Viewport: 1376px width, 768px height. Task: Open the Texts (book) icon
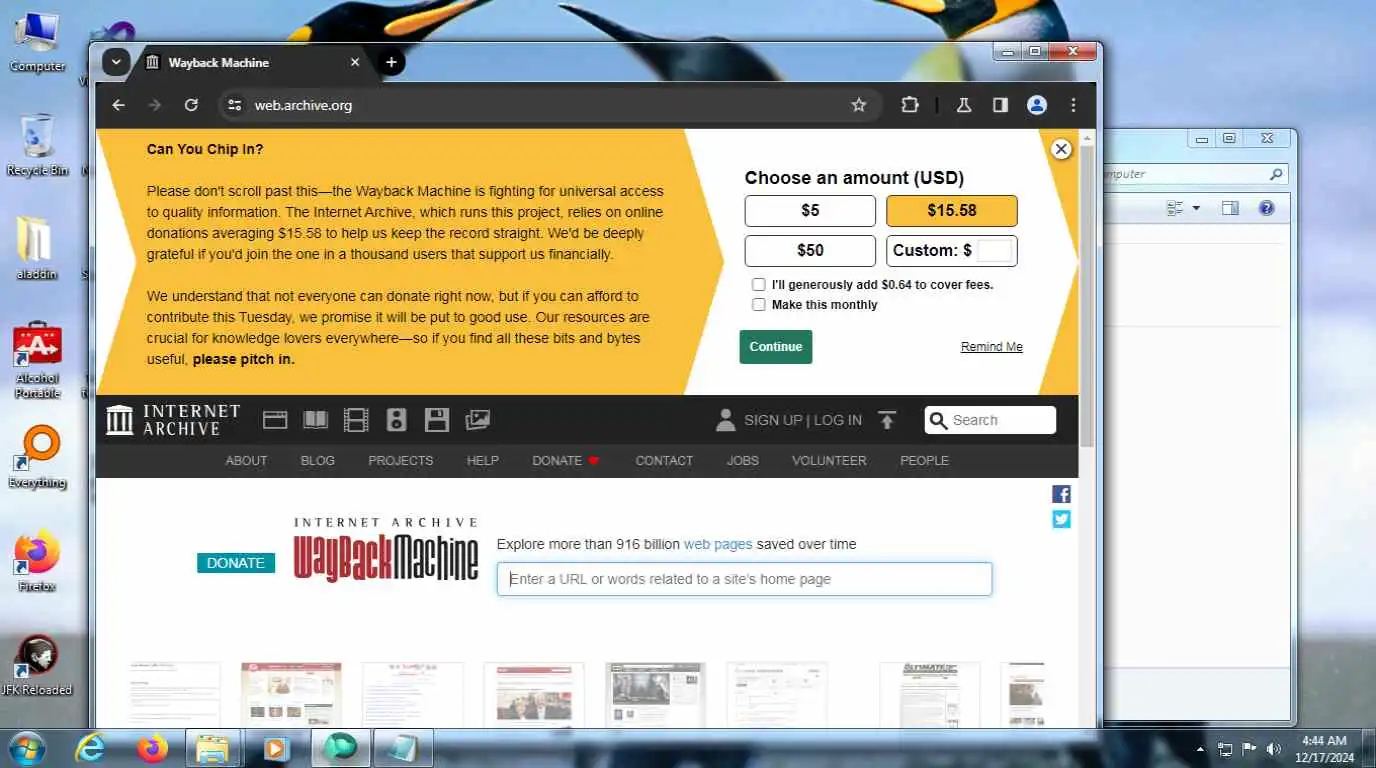316,420
